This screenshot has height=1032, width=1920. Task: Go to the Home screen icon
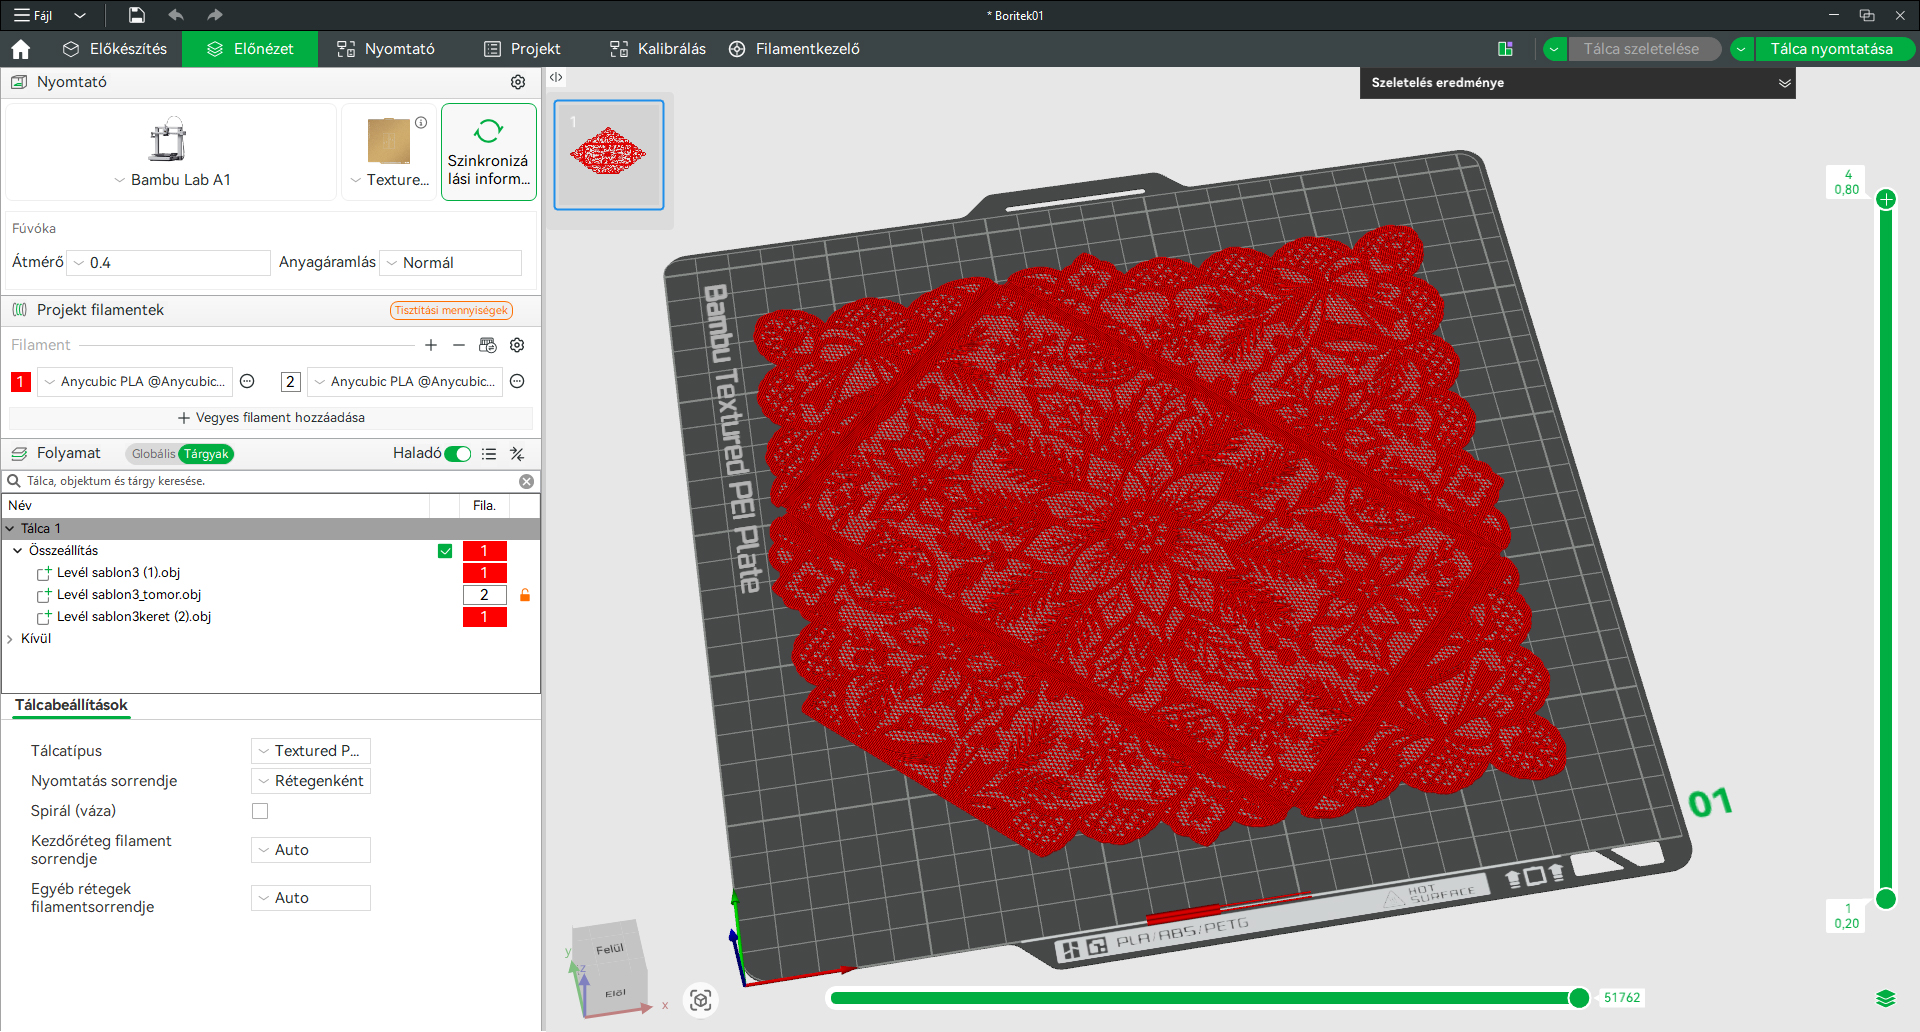(21, 49)
